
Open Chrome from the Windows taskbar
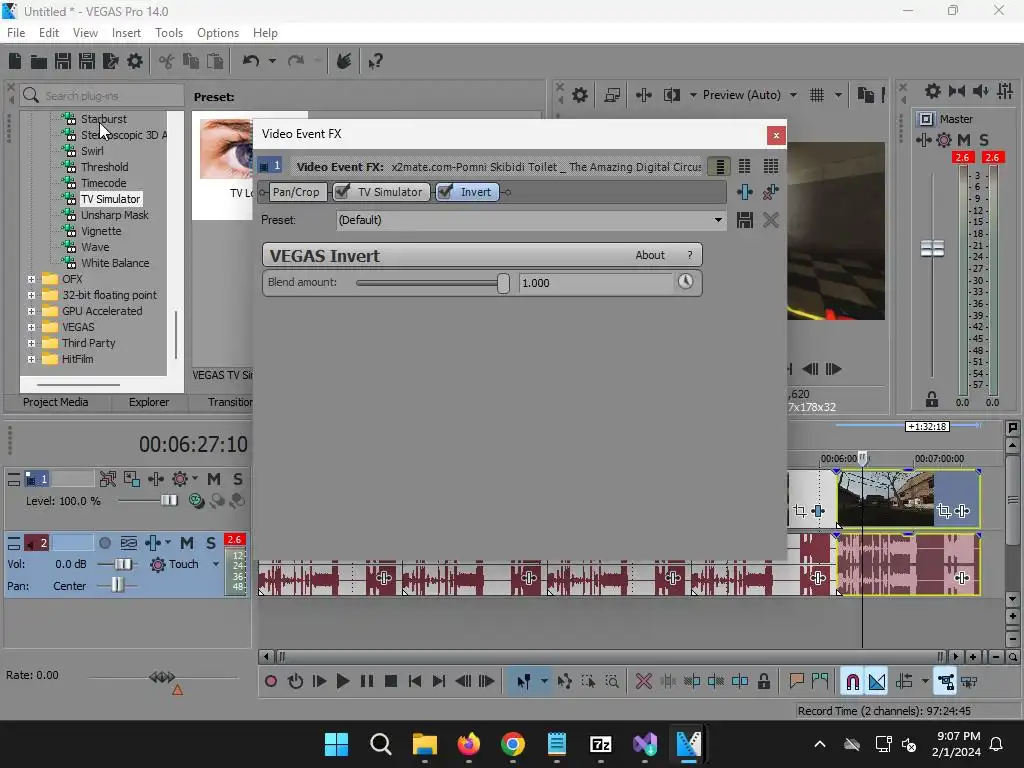[513, 744]
